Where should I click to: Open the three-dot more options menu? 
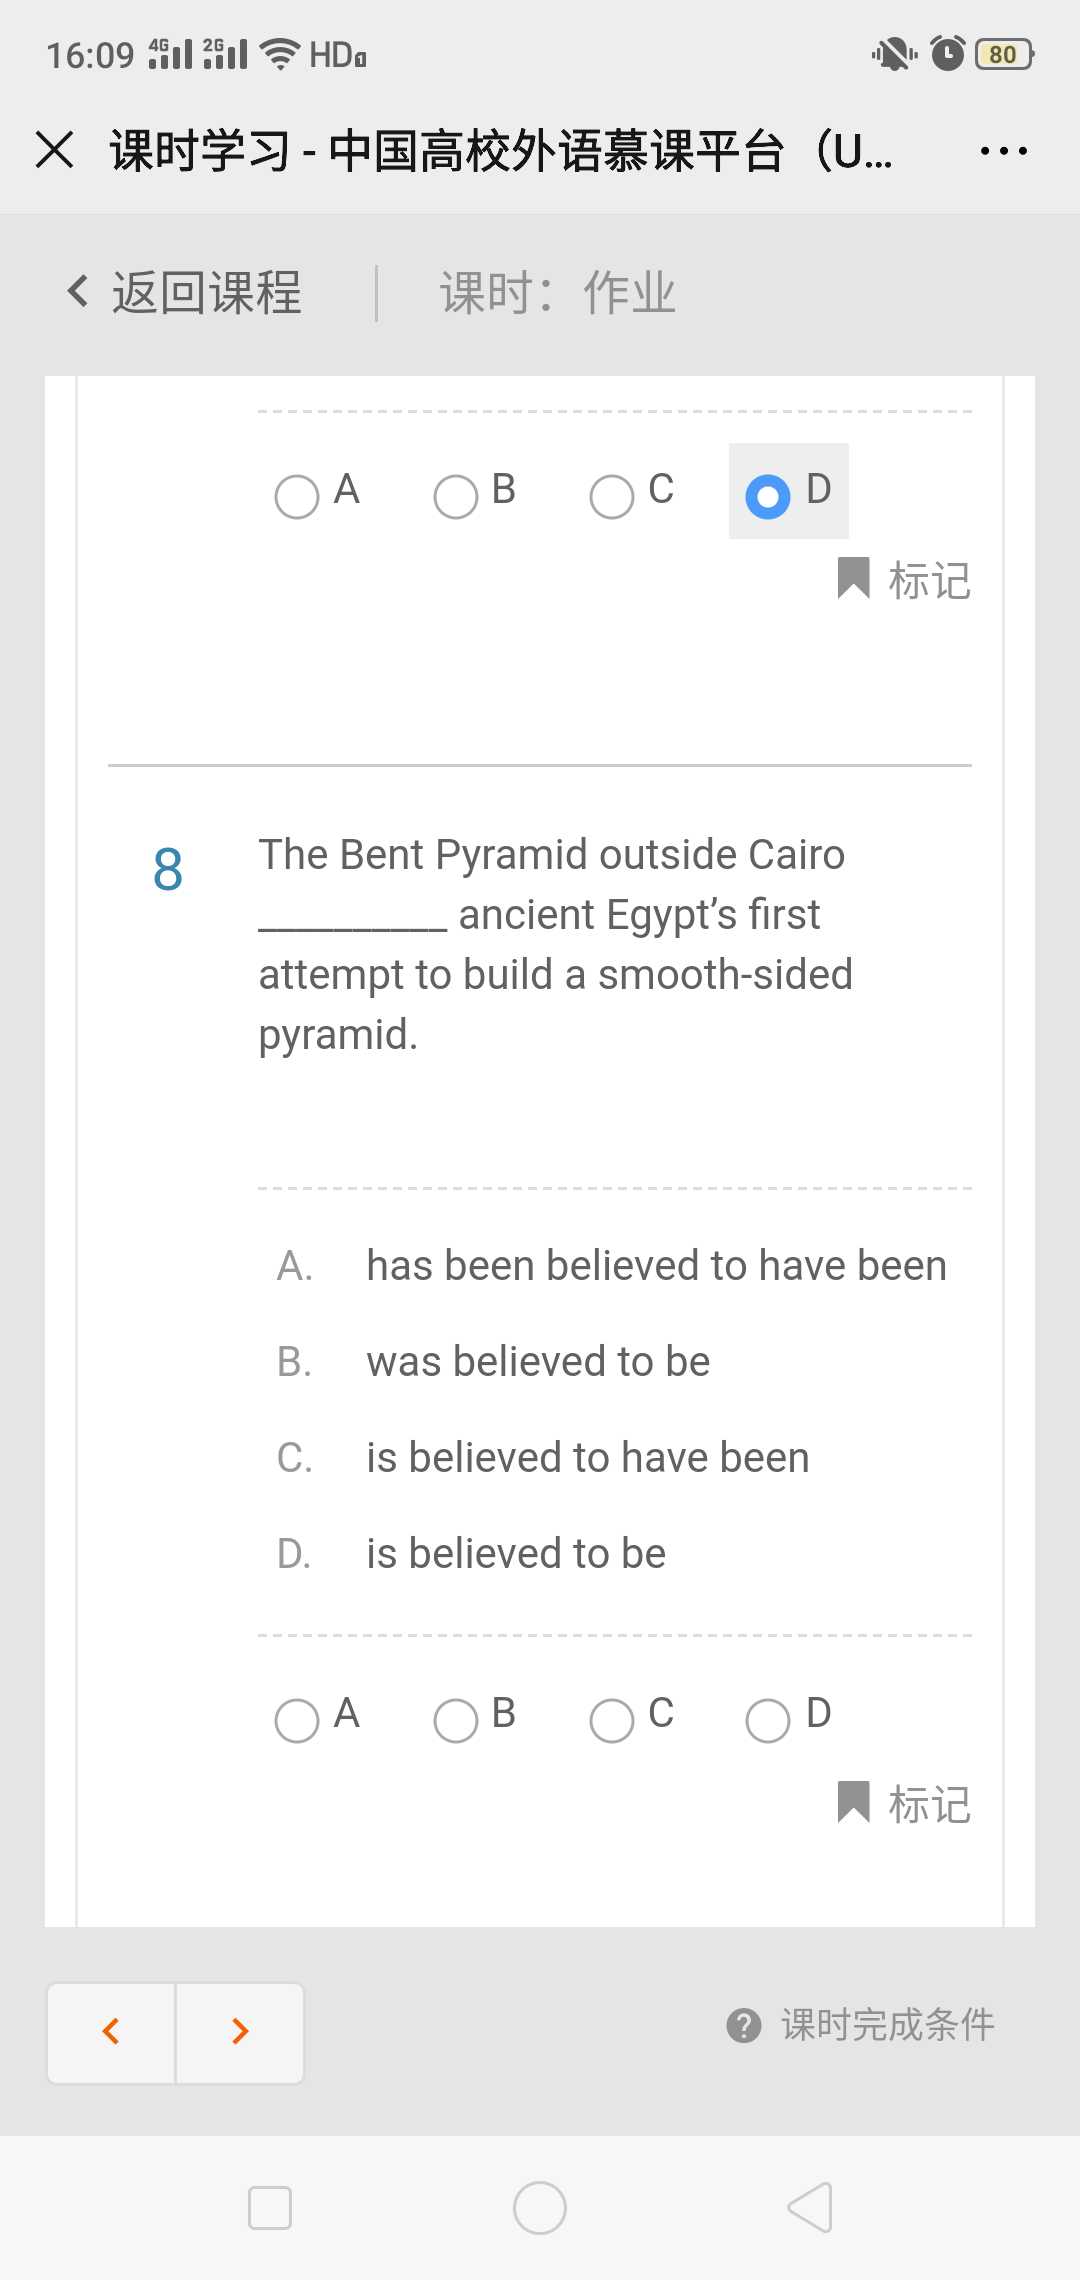tap(1003, 151)
